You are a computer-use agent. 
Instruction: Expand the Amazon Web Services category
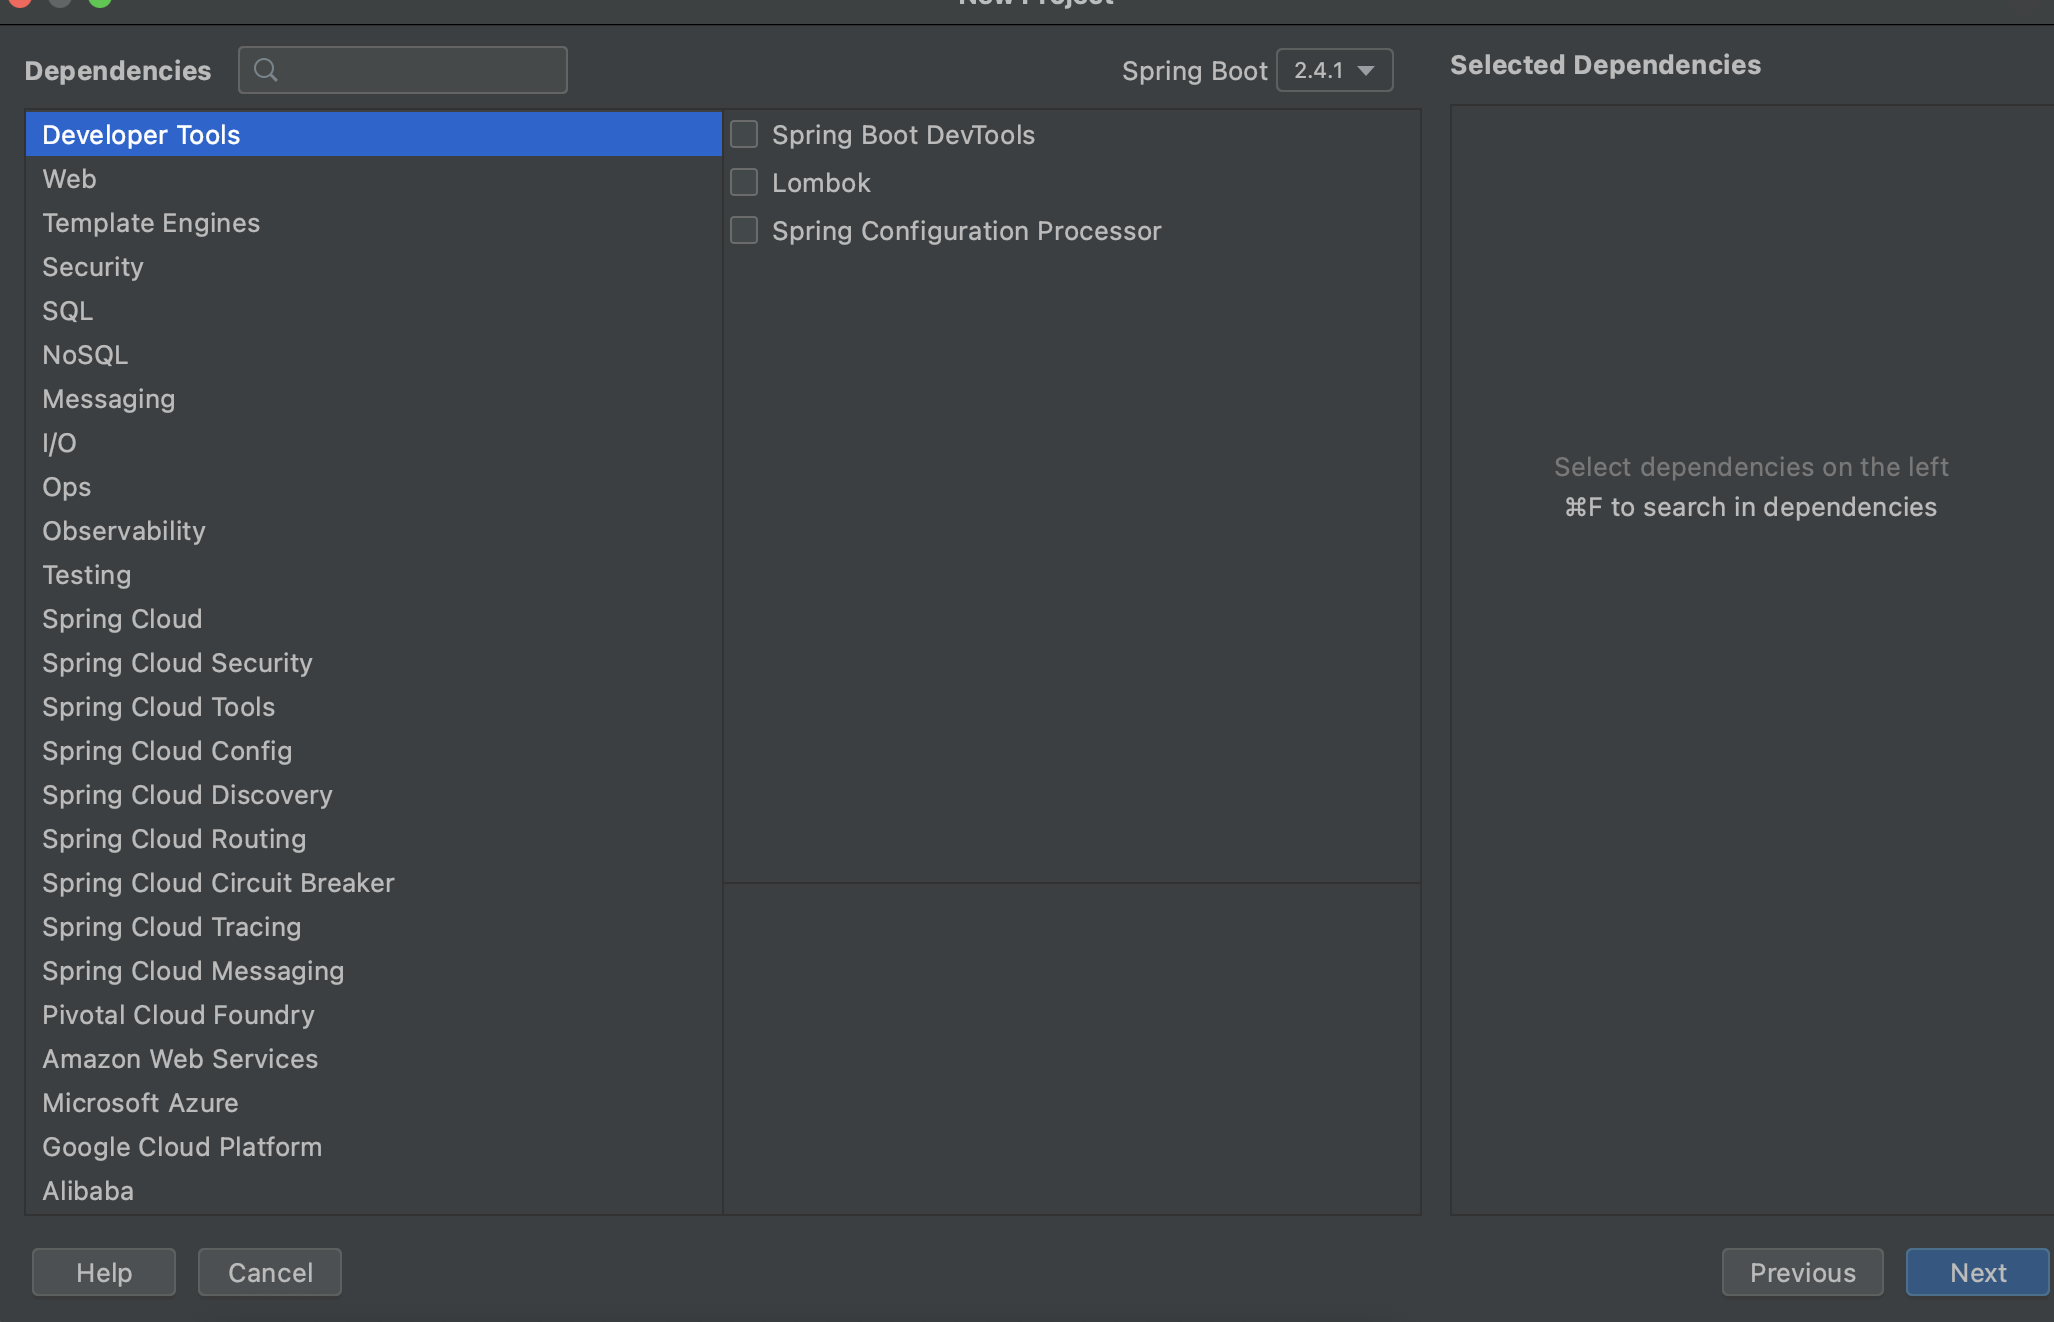(180, 1058)
